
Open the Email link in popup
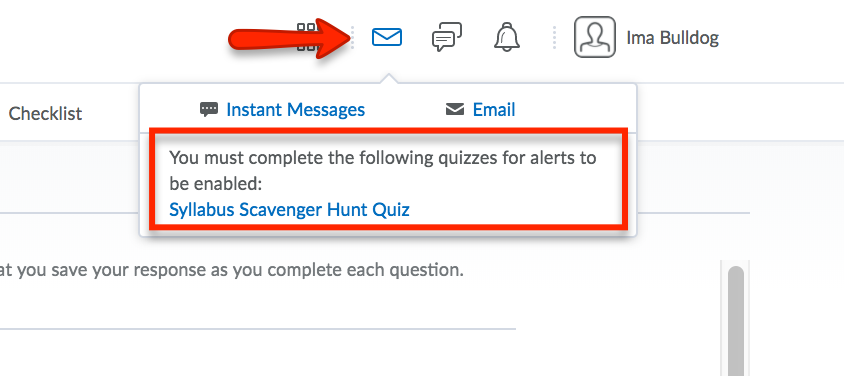coord(494,110)
